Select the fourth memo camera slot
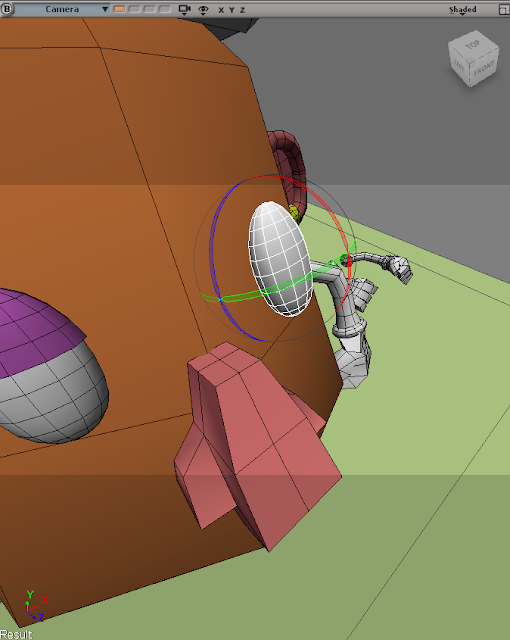Image resolution: width=510 pixels, height=640 pixels. click(165, 9)
